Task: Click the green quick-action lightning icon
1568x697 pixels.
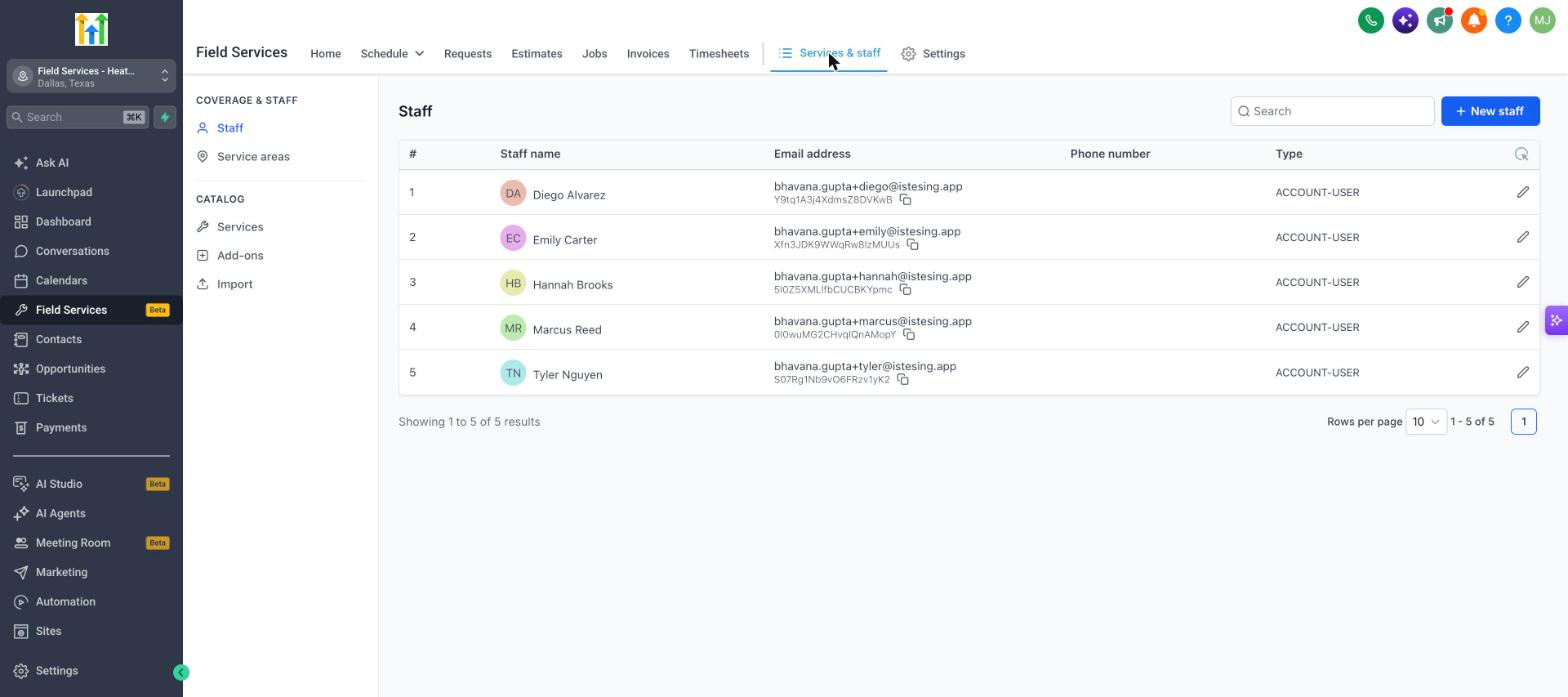Action: [x=165, y=117]
